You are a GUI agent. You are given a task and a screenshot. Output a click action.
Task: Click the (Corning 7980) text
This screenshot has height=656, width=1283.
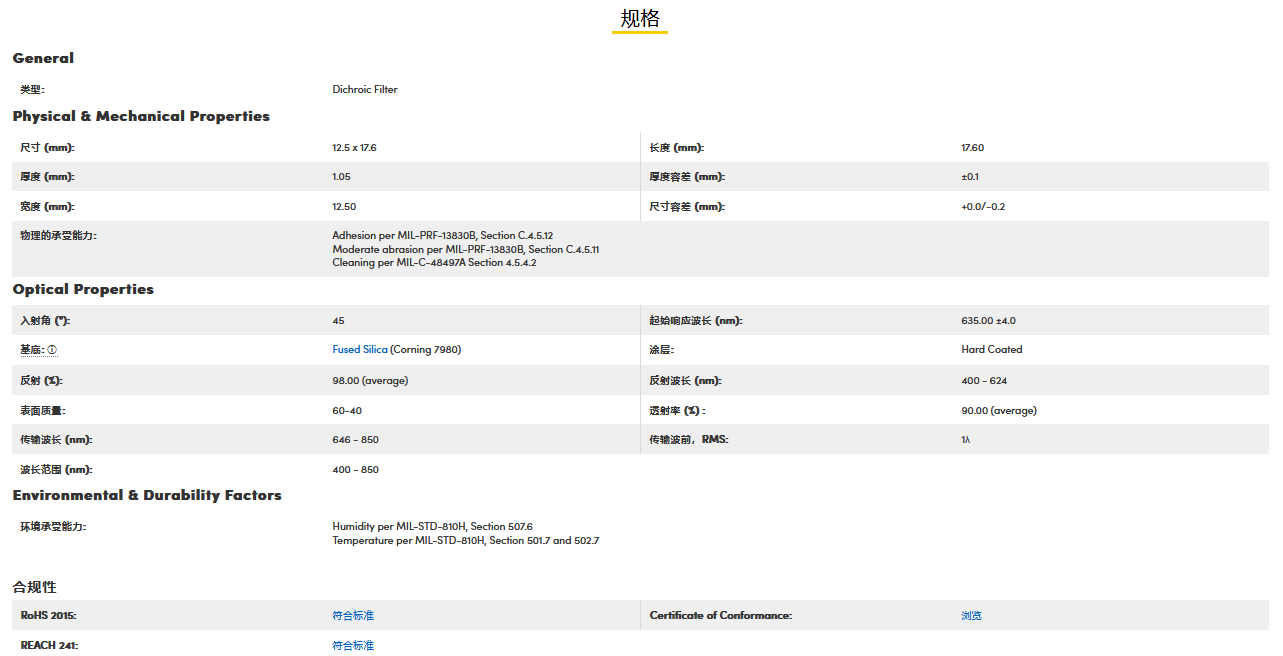click(426, 350)
